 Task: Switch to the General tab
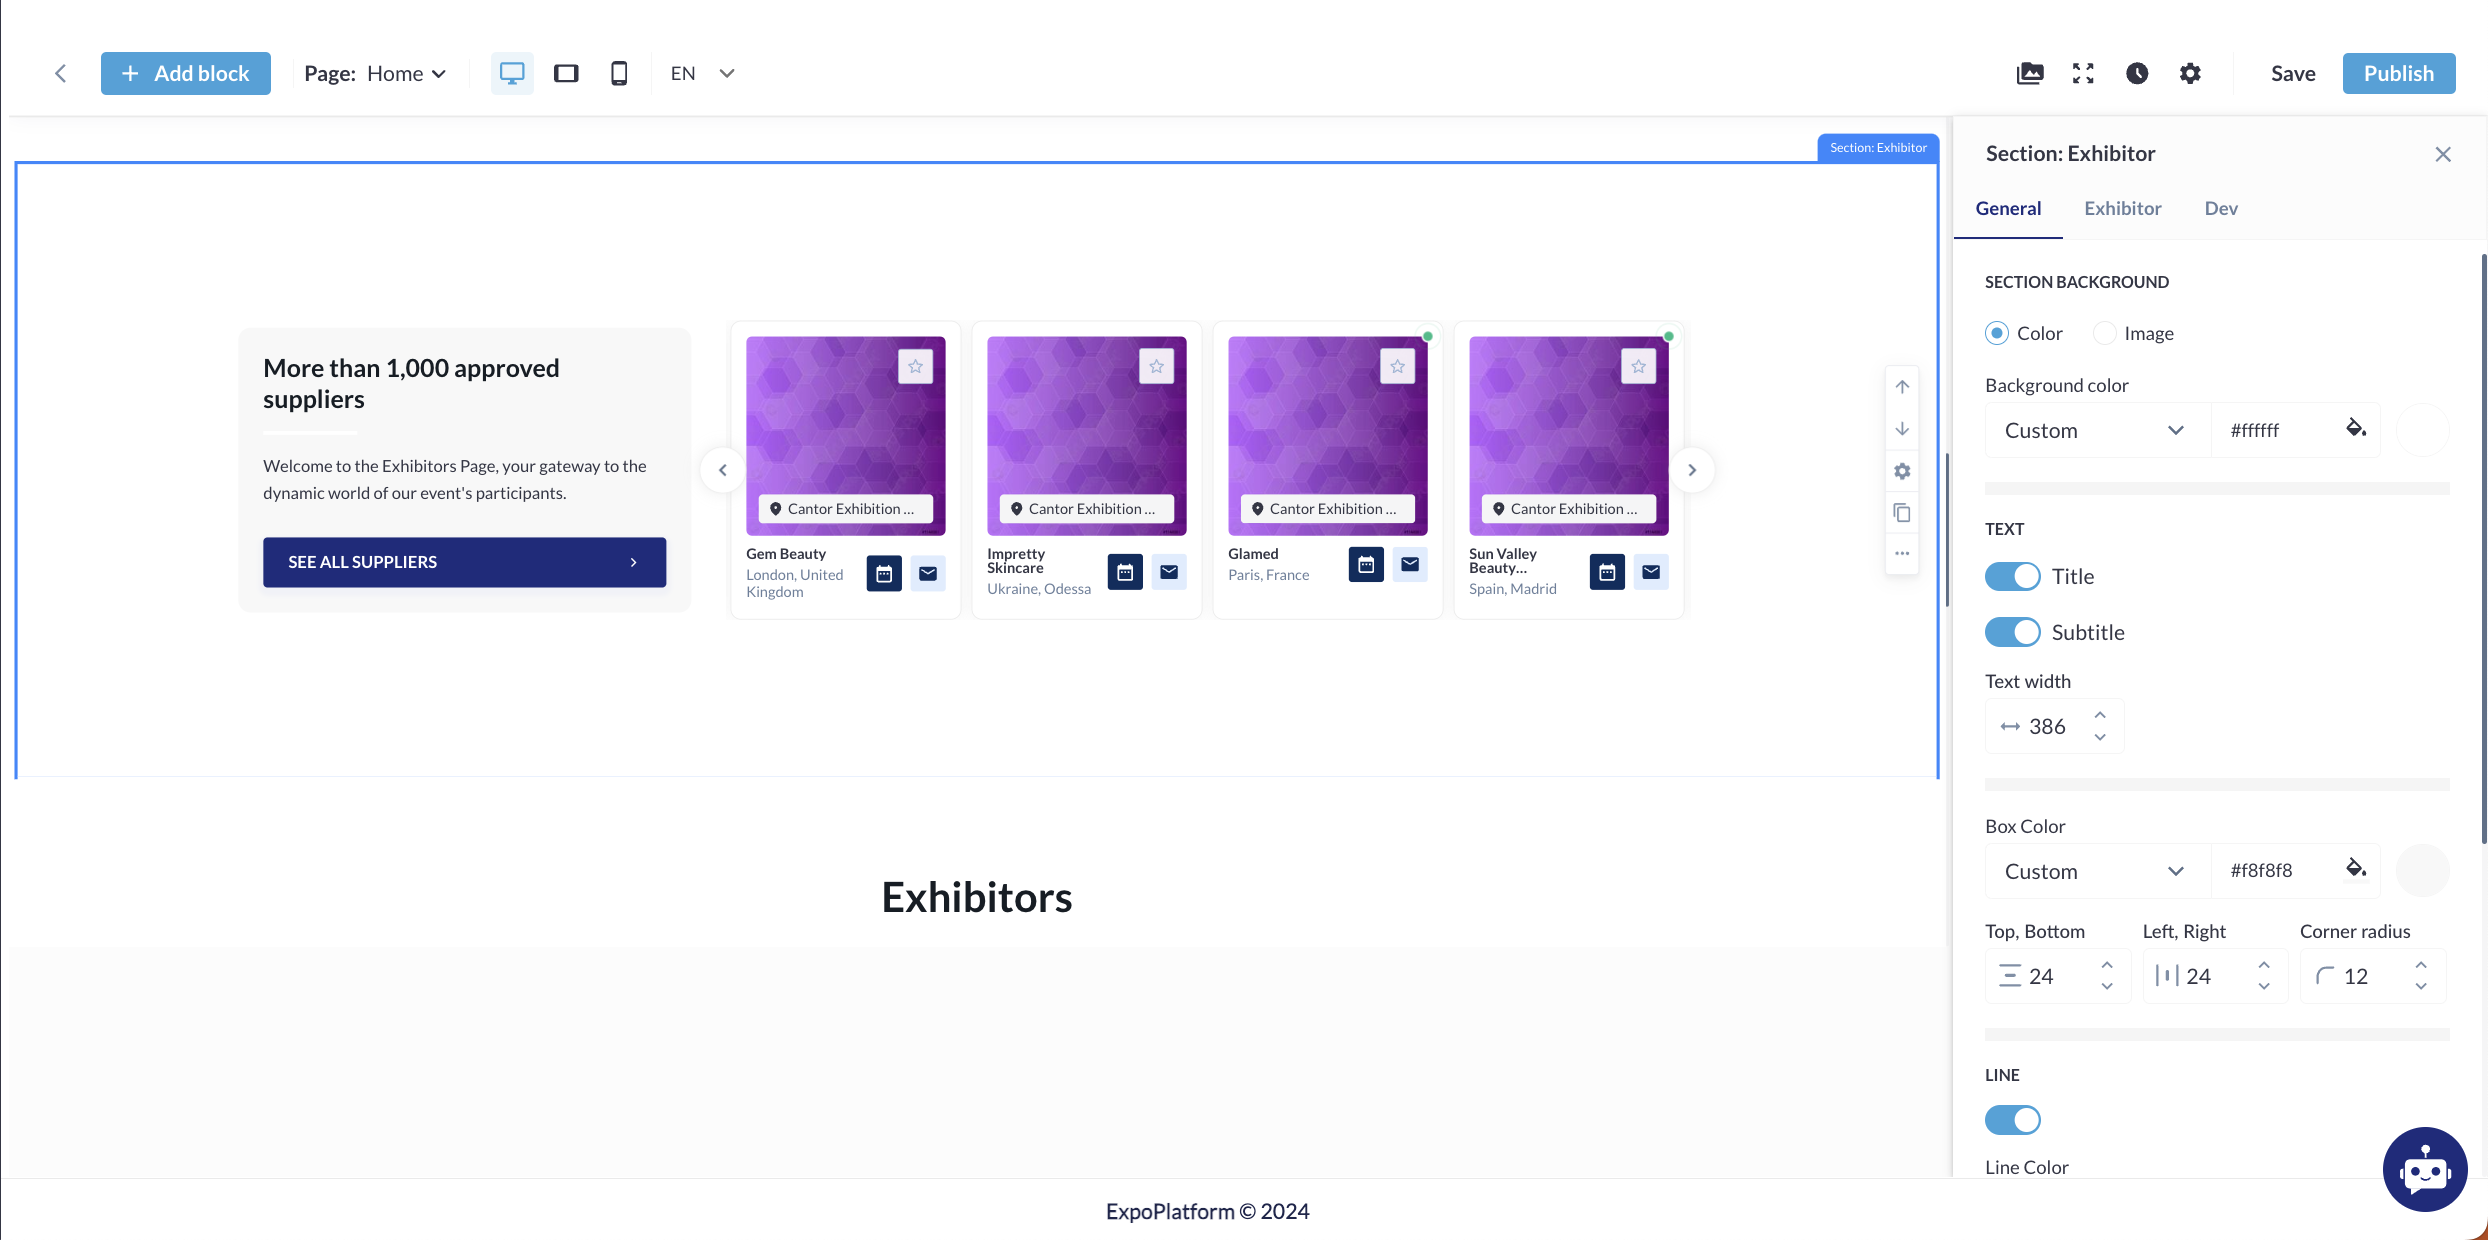tap(2008, 208)
